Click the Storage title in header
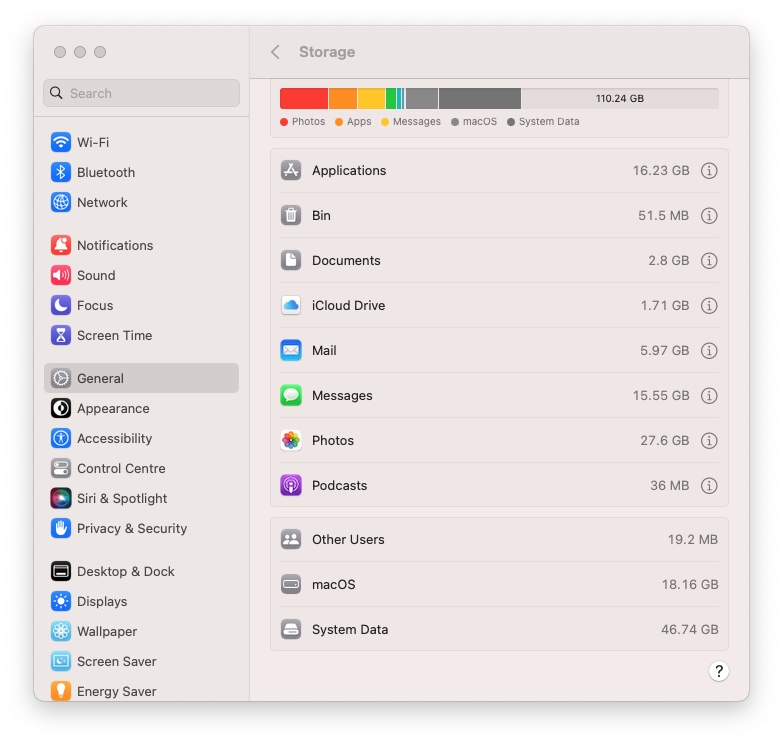Screen dimensions: 783x743 coord(327,52)
